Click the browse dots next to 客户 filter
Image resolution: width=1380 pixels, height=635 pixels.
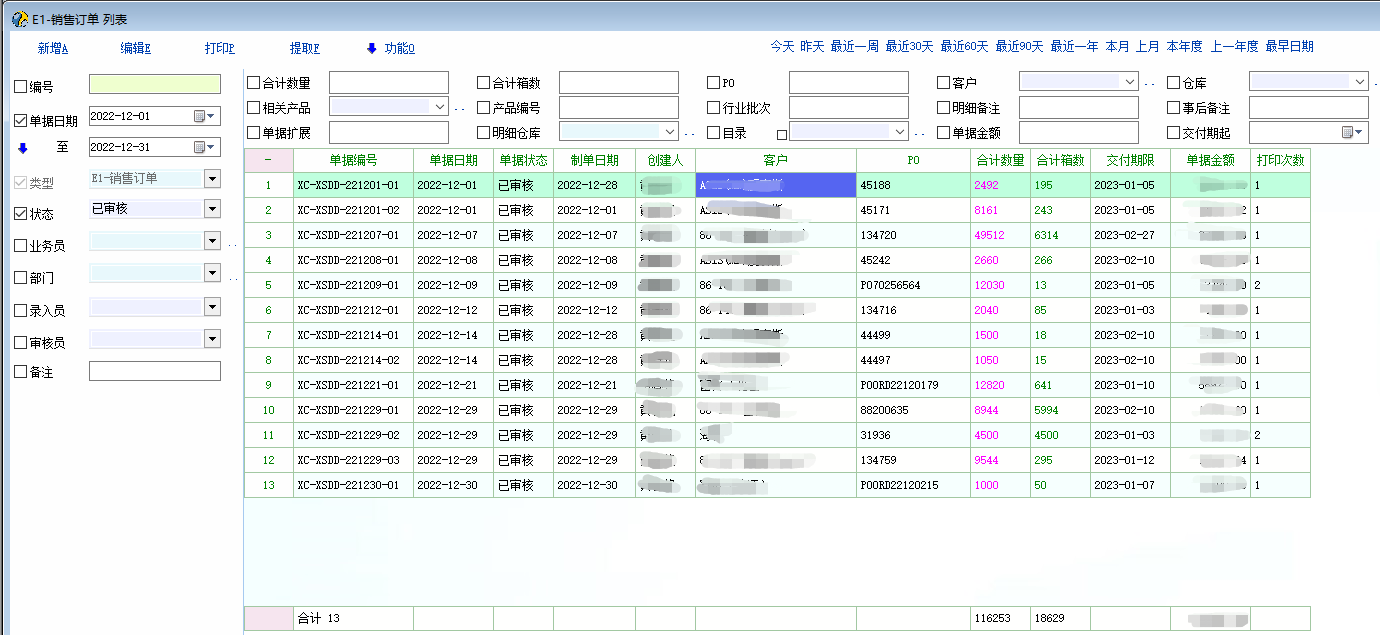pos(1150,84)
